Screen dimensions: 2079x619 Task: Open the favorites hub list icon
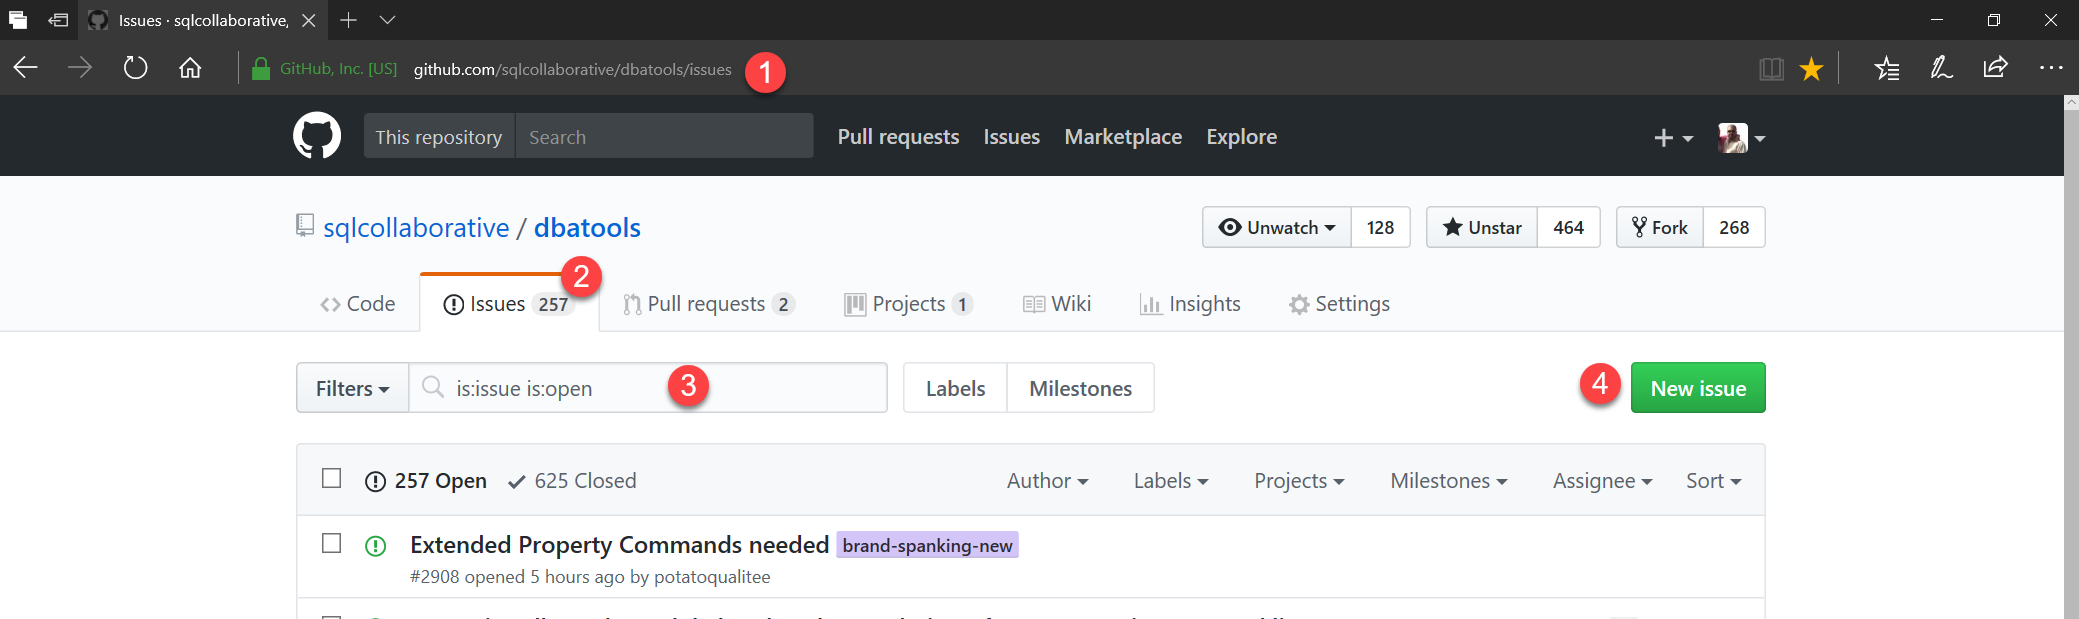coord(1886,68)
